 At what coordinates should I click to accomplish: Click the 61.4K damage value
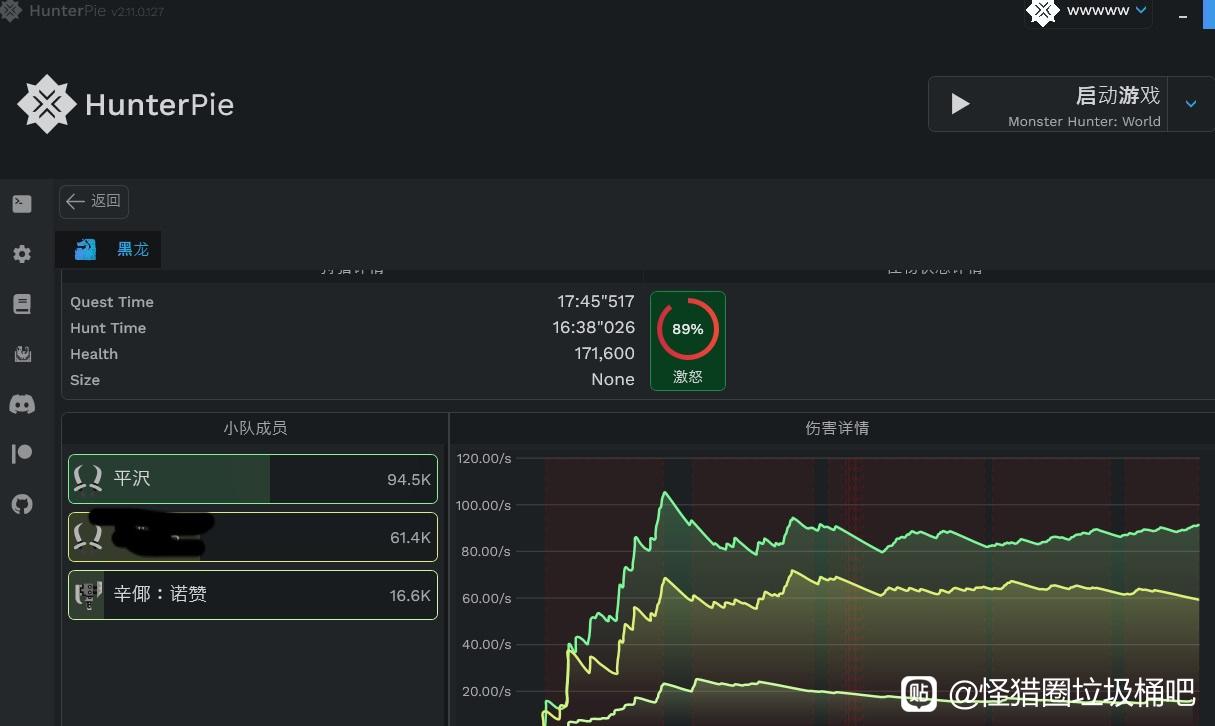[x=410, y=538]
